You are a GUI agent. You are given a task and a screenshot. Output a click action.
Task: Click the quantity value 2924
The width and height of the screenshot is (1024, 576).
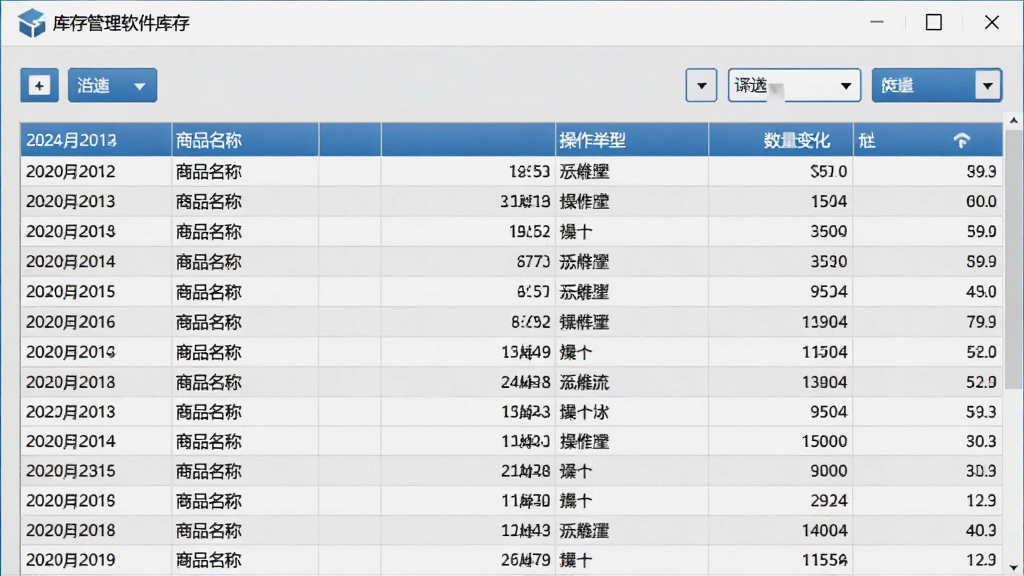coord(829,500)
